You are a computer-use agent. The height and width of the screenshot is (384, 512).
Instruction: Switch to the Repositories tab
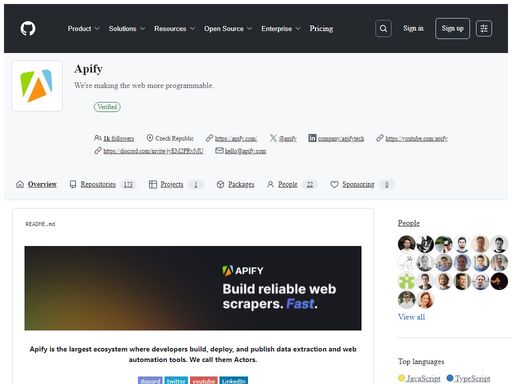(x=102, y=184)
